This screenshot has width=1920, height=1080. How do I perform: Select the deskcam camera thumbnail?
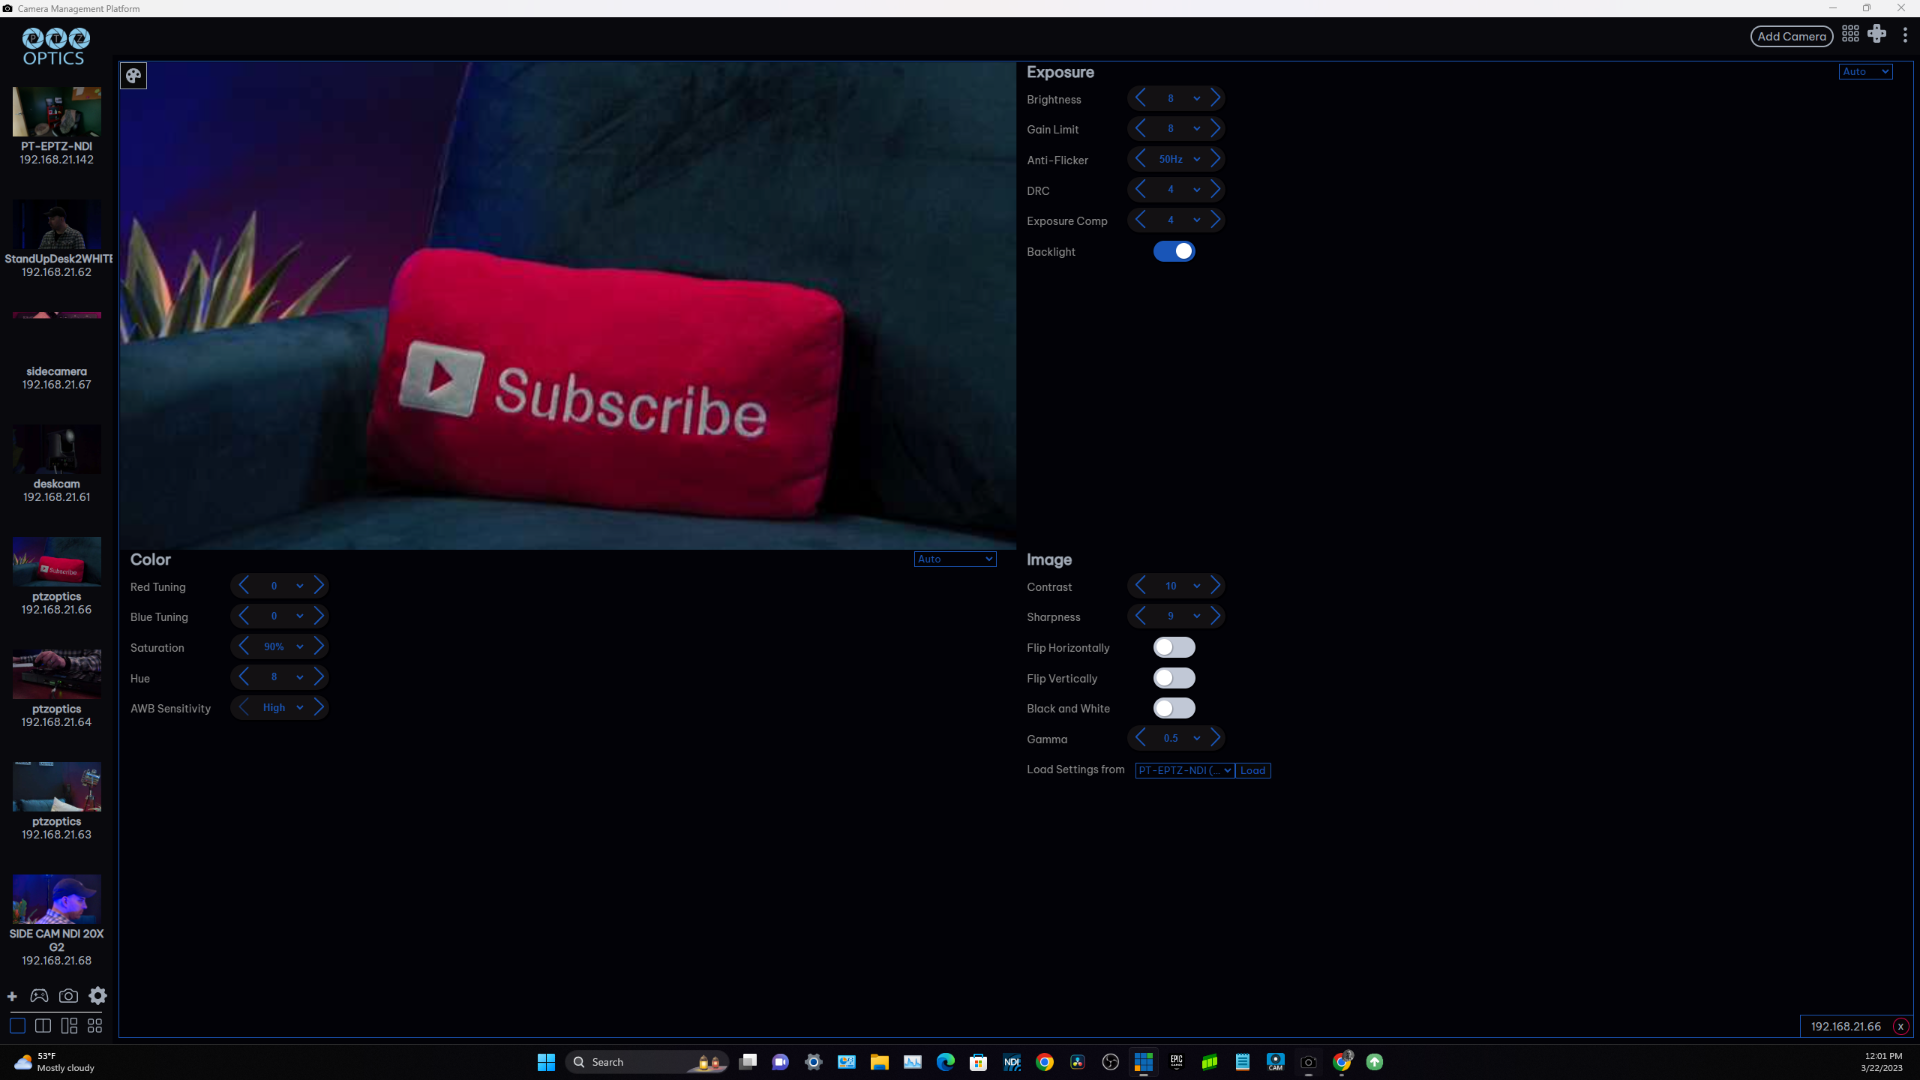pyautogui.click(x=57, y=449)
